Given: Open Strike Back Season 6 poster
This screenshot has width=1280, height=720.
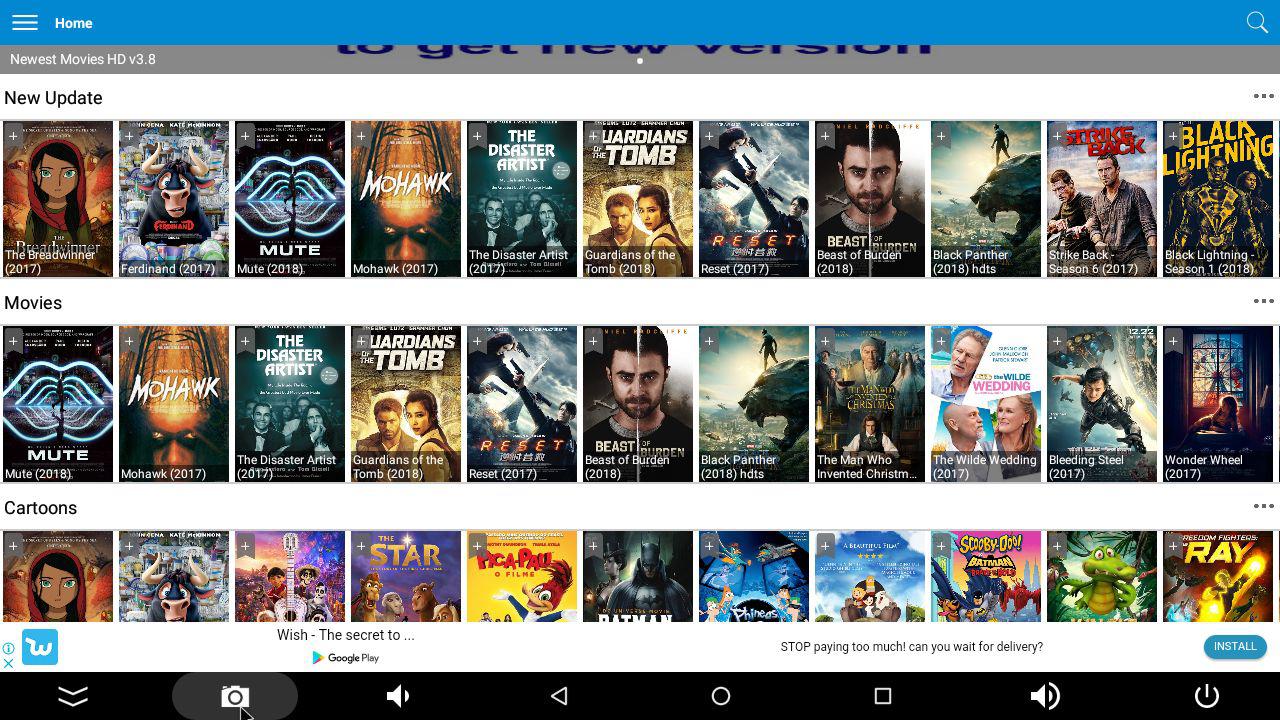Looking at the screenshot, I should coord(1102,199).
